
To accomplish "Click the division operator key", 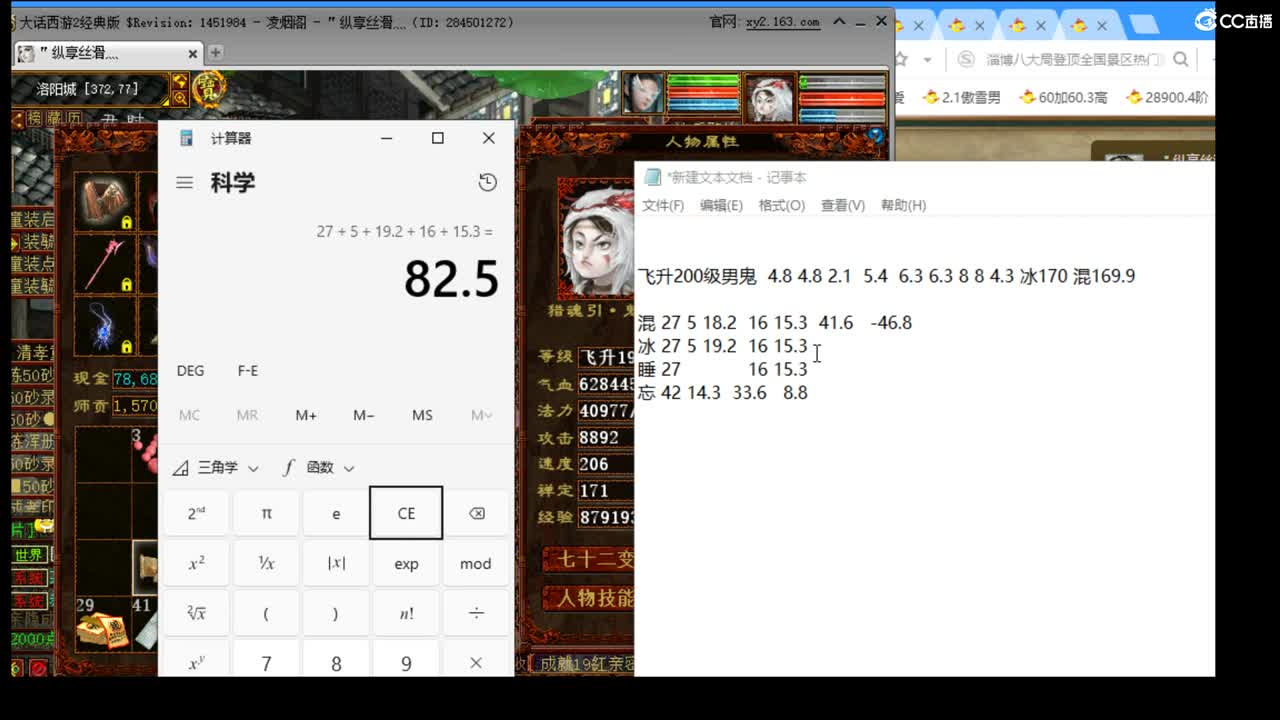I will [476, 613].
